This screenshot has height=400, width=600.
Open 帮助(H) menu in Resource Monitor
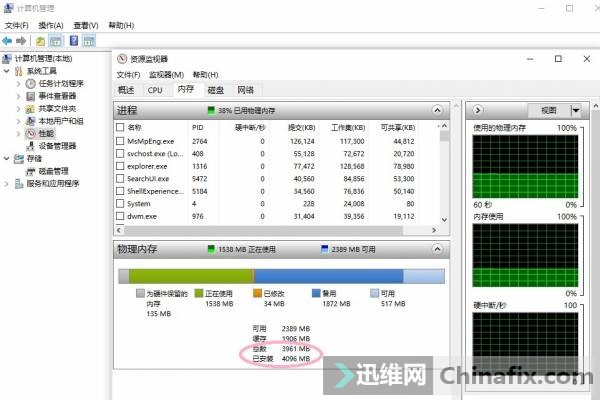[x=205, y=75]
